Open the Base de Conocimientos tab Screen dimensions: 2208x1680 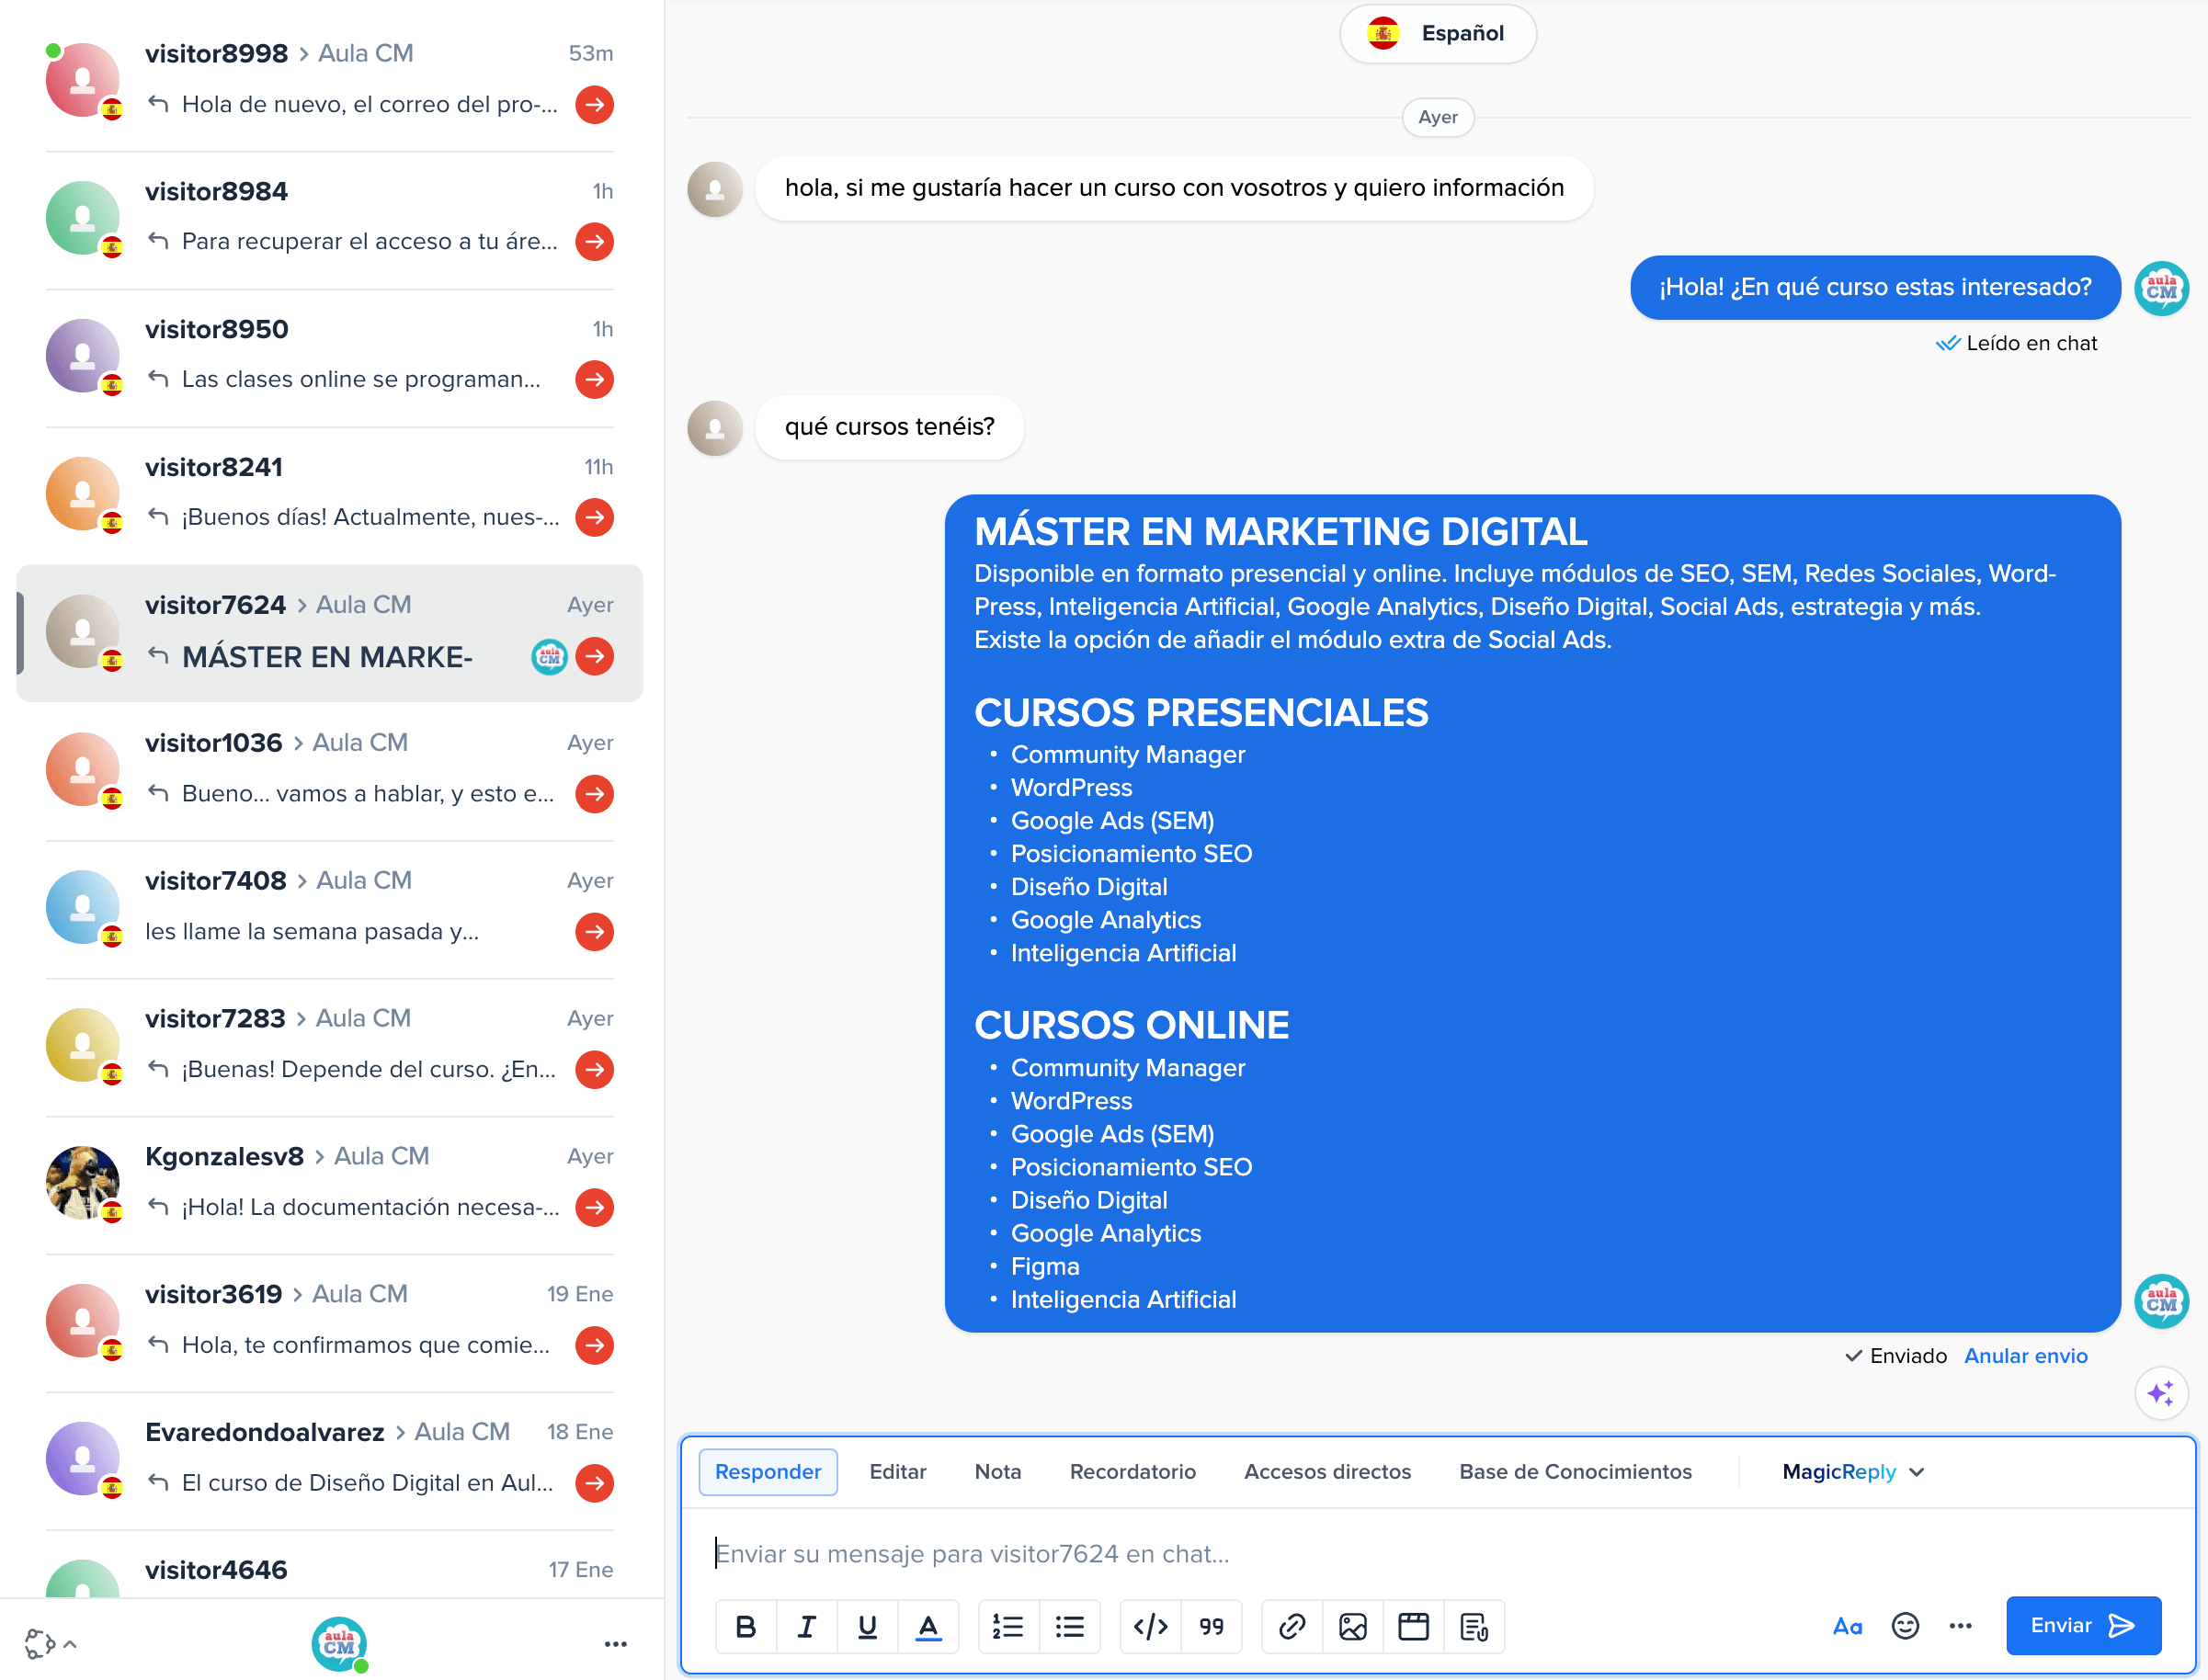tap(1575, 1472)
